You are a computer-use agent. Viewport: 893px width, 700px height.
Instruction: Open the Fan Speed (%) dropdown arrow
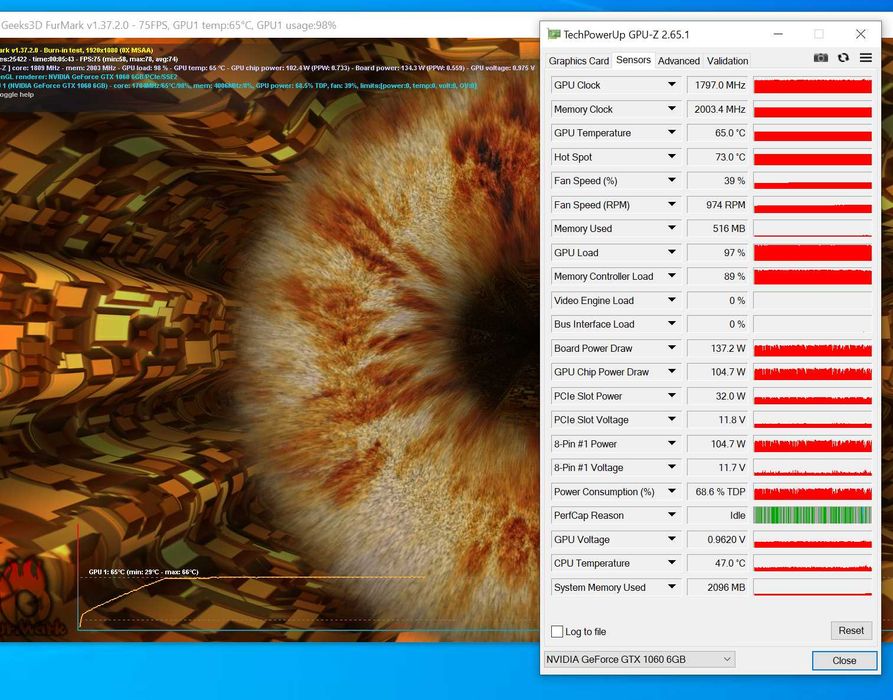[672, 181]
